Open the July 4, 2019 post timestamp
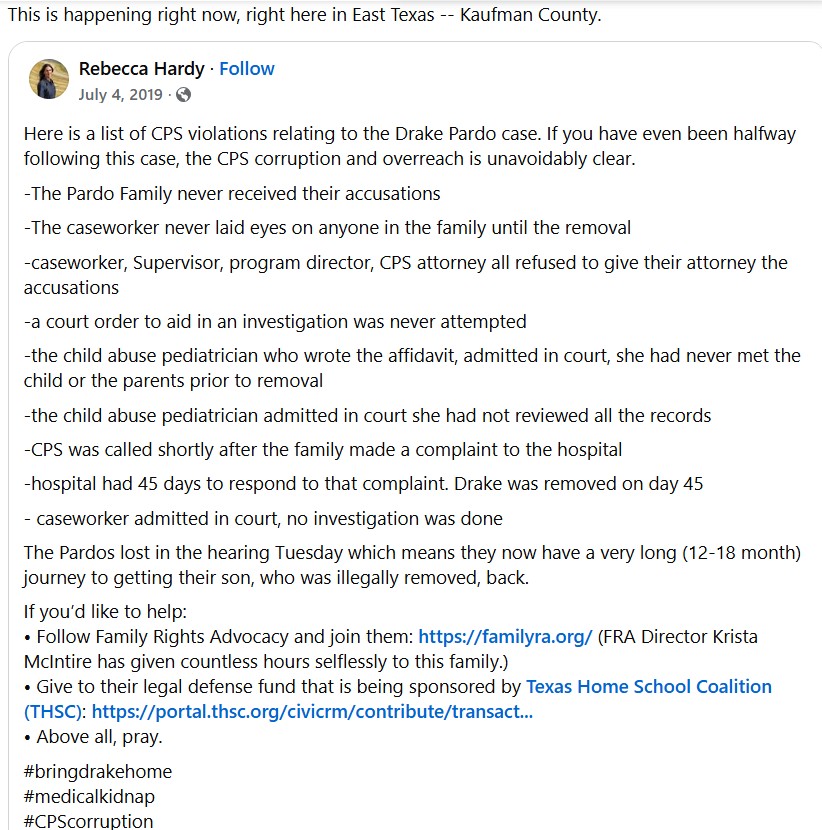 click(122, 95)
